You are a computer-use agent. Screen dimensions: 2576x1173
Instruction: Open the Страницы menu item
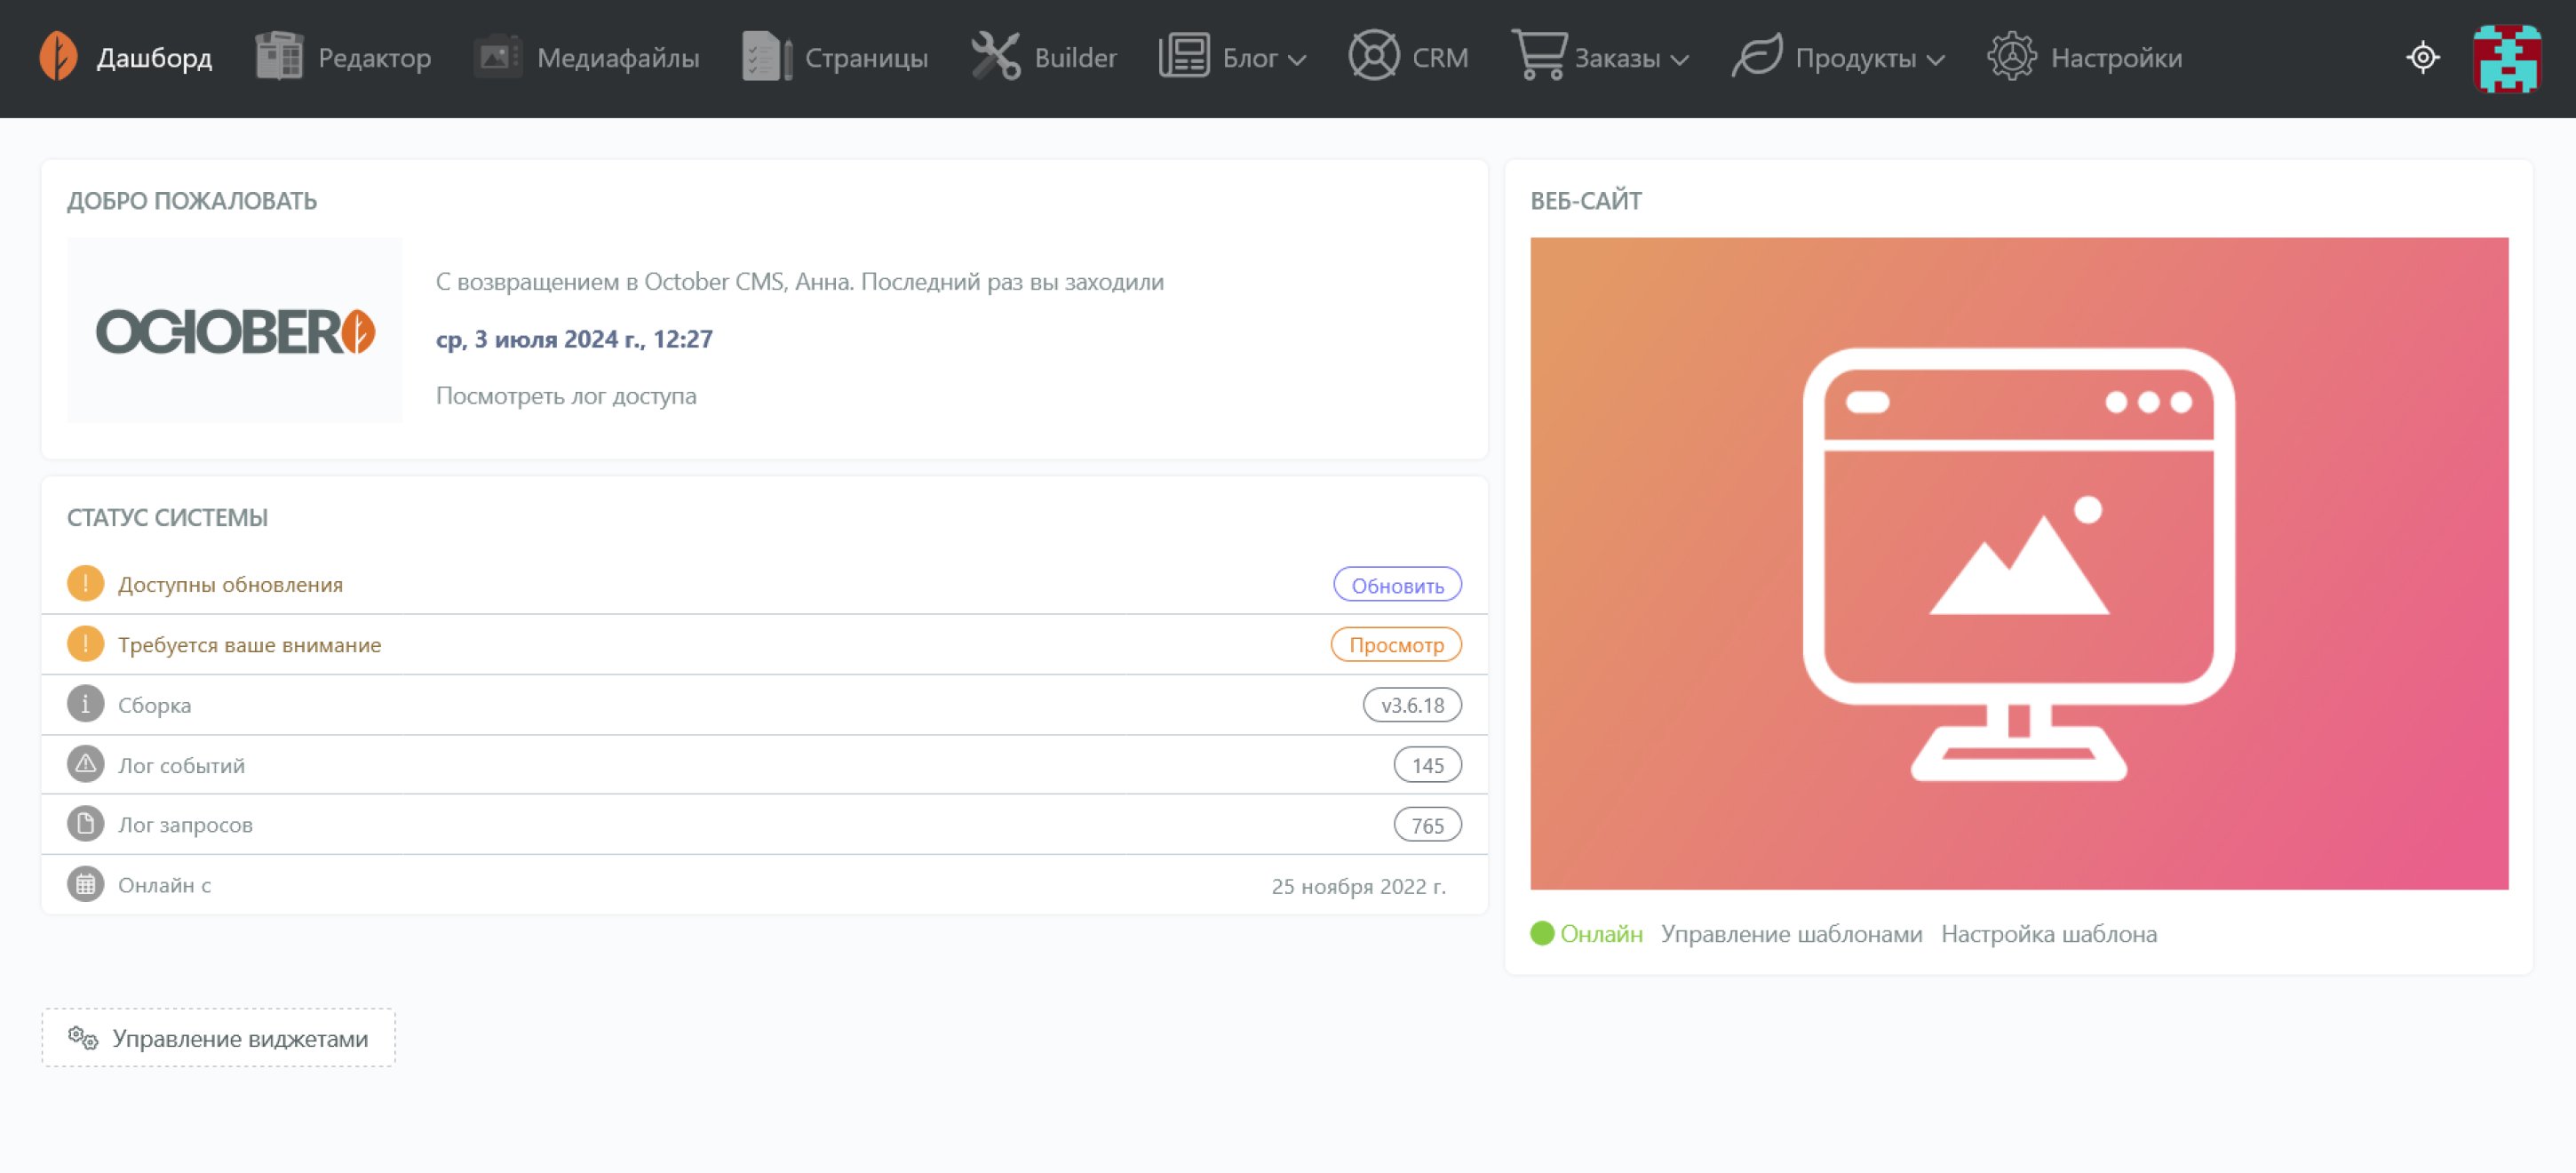[x=866, y=58]
